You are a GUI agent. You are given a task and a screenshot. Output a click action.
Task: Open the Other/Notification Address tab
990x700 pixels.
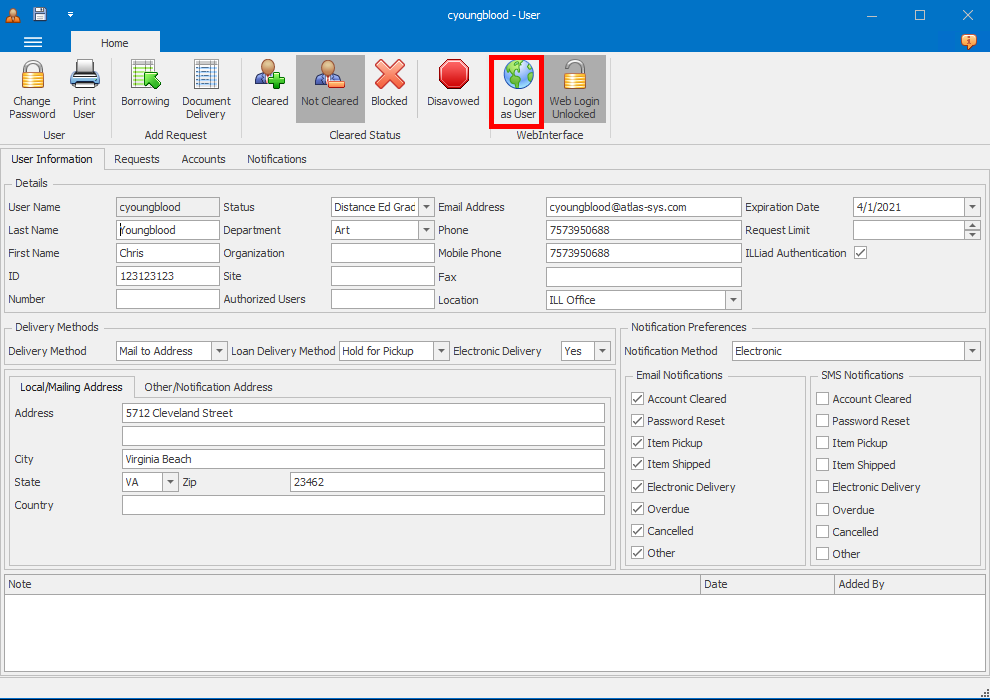pyautogui.click(x=208, y=387)
